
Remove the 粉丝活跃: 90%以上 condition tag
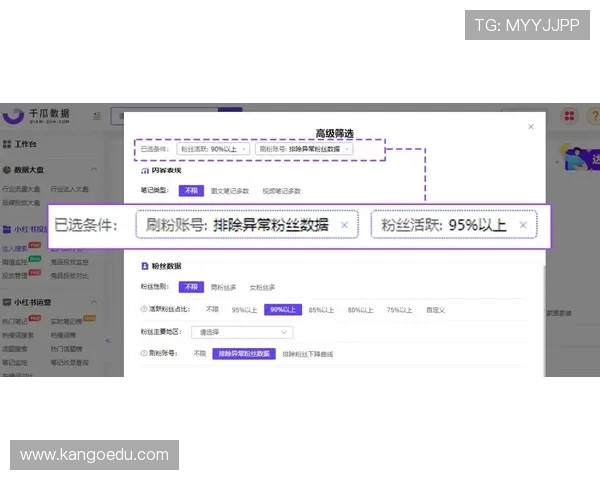coord(244,149)
